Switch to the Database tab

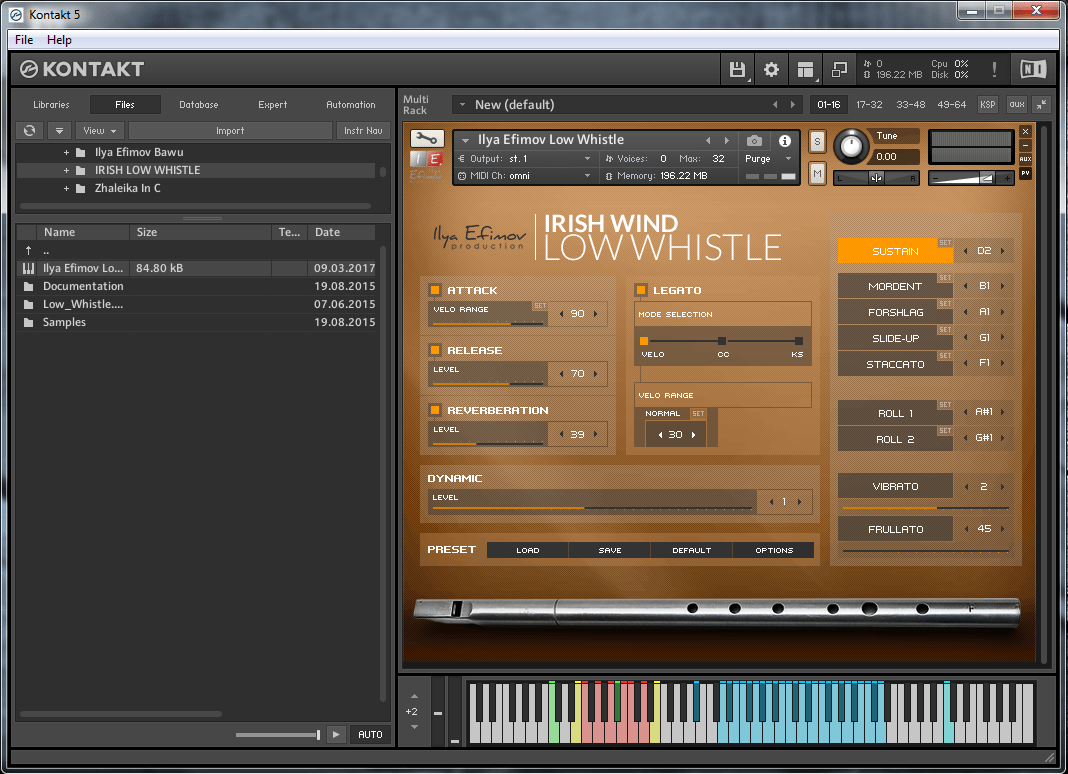coord(199,104)
